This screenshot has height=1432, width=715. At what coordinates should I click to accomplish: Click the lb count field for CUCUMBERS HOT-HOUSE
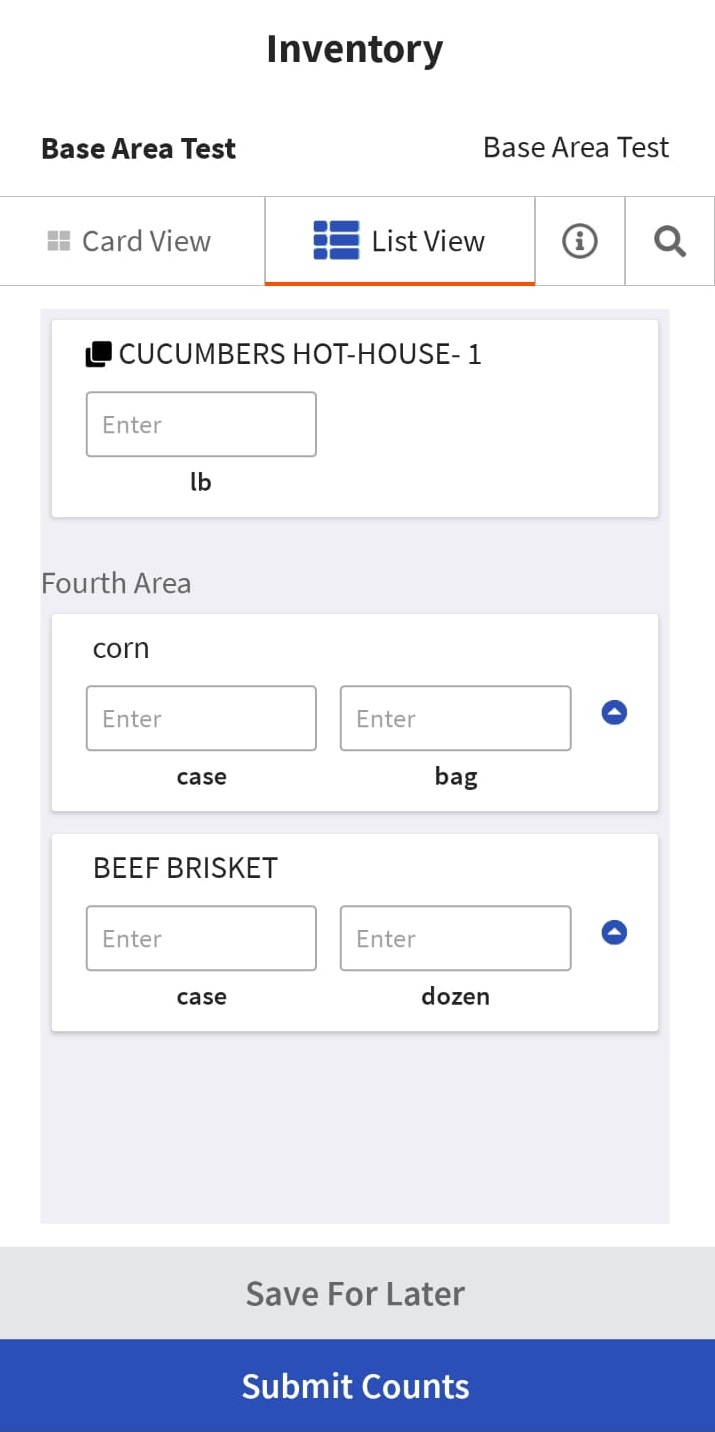coord(200,424)
